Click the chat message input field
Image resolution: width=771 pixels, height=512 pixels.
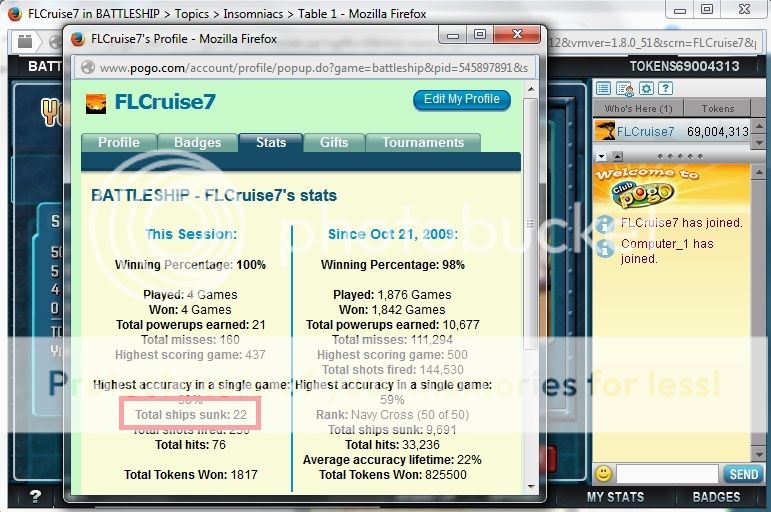(x=667, y=474)
